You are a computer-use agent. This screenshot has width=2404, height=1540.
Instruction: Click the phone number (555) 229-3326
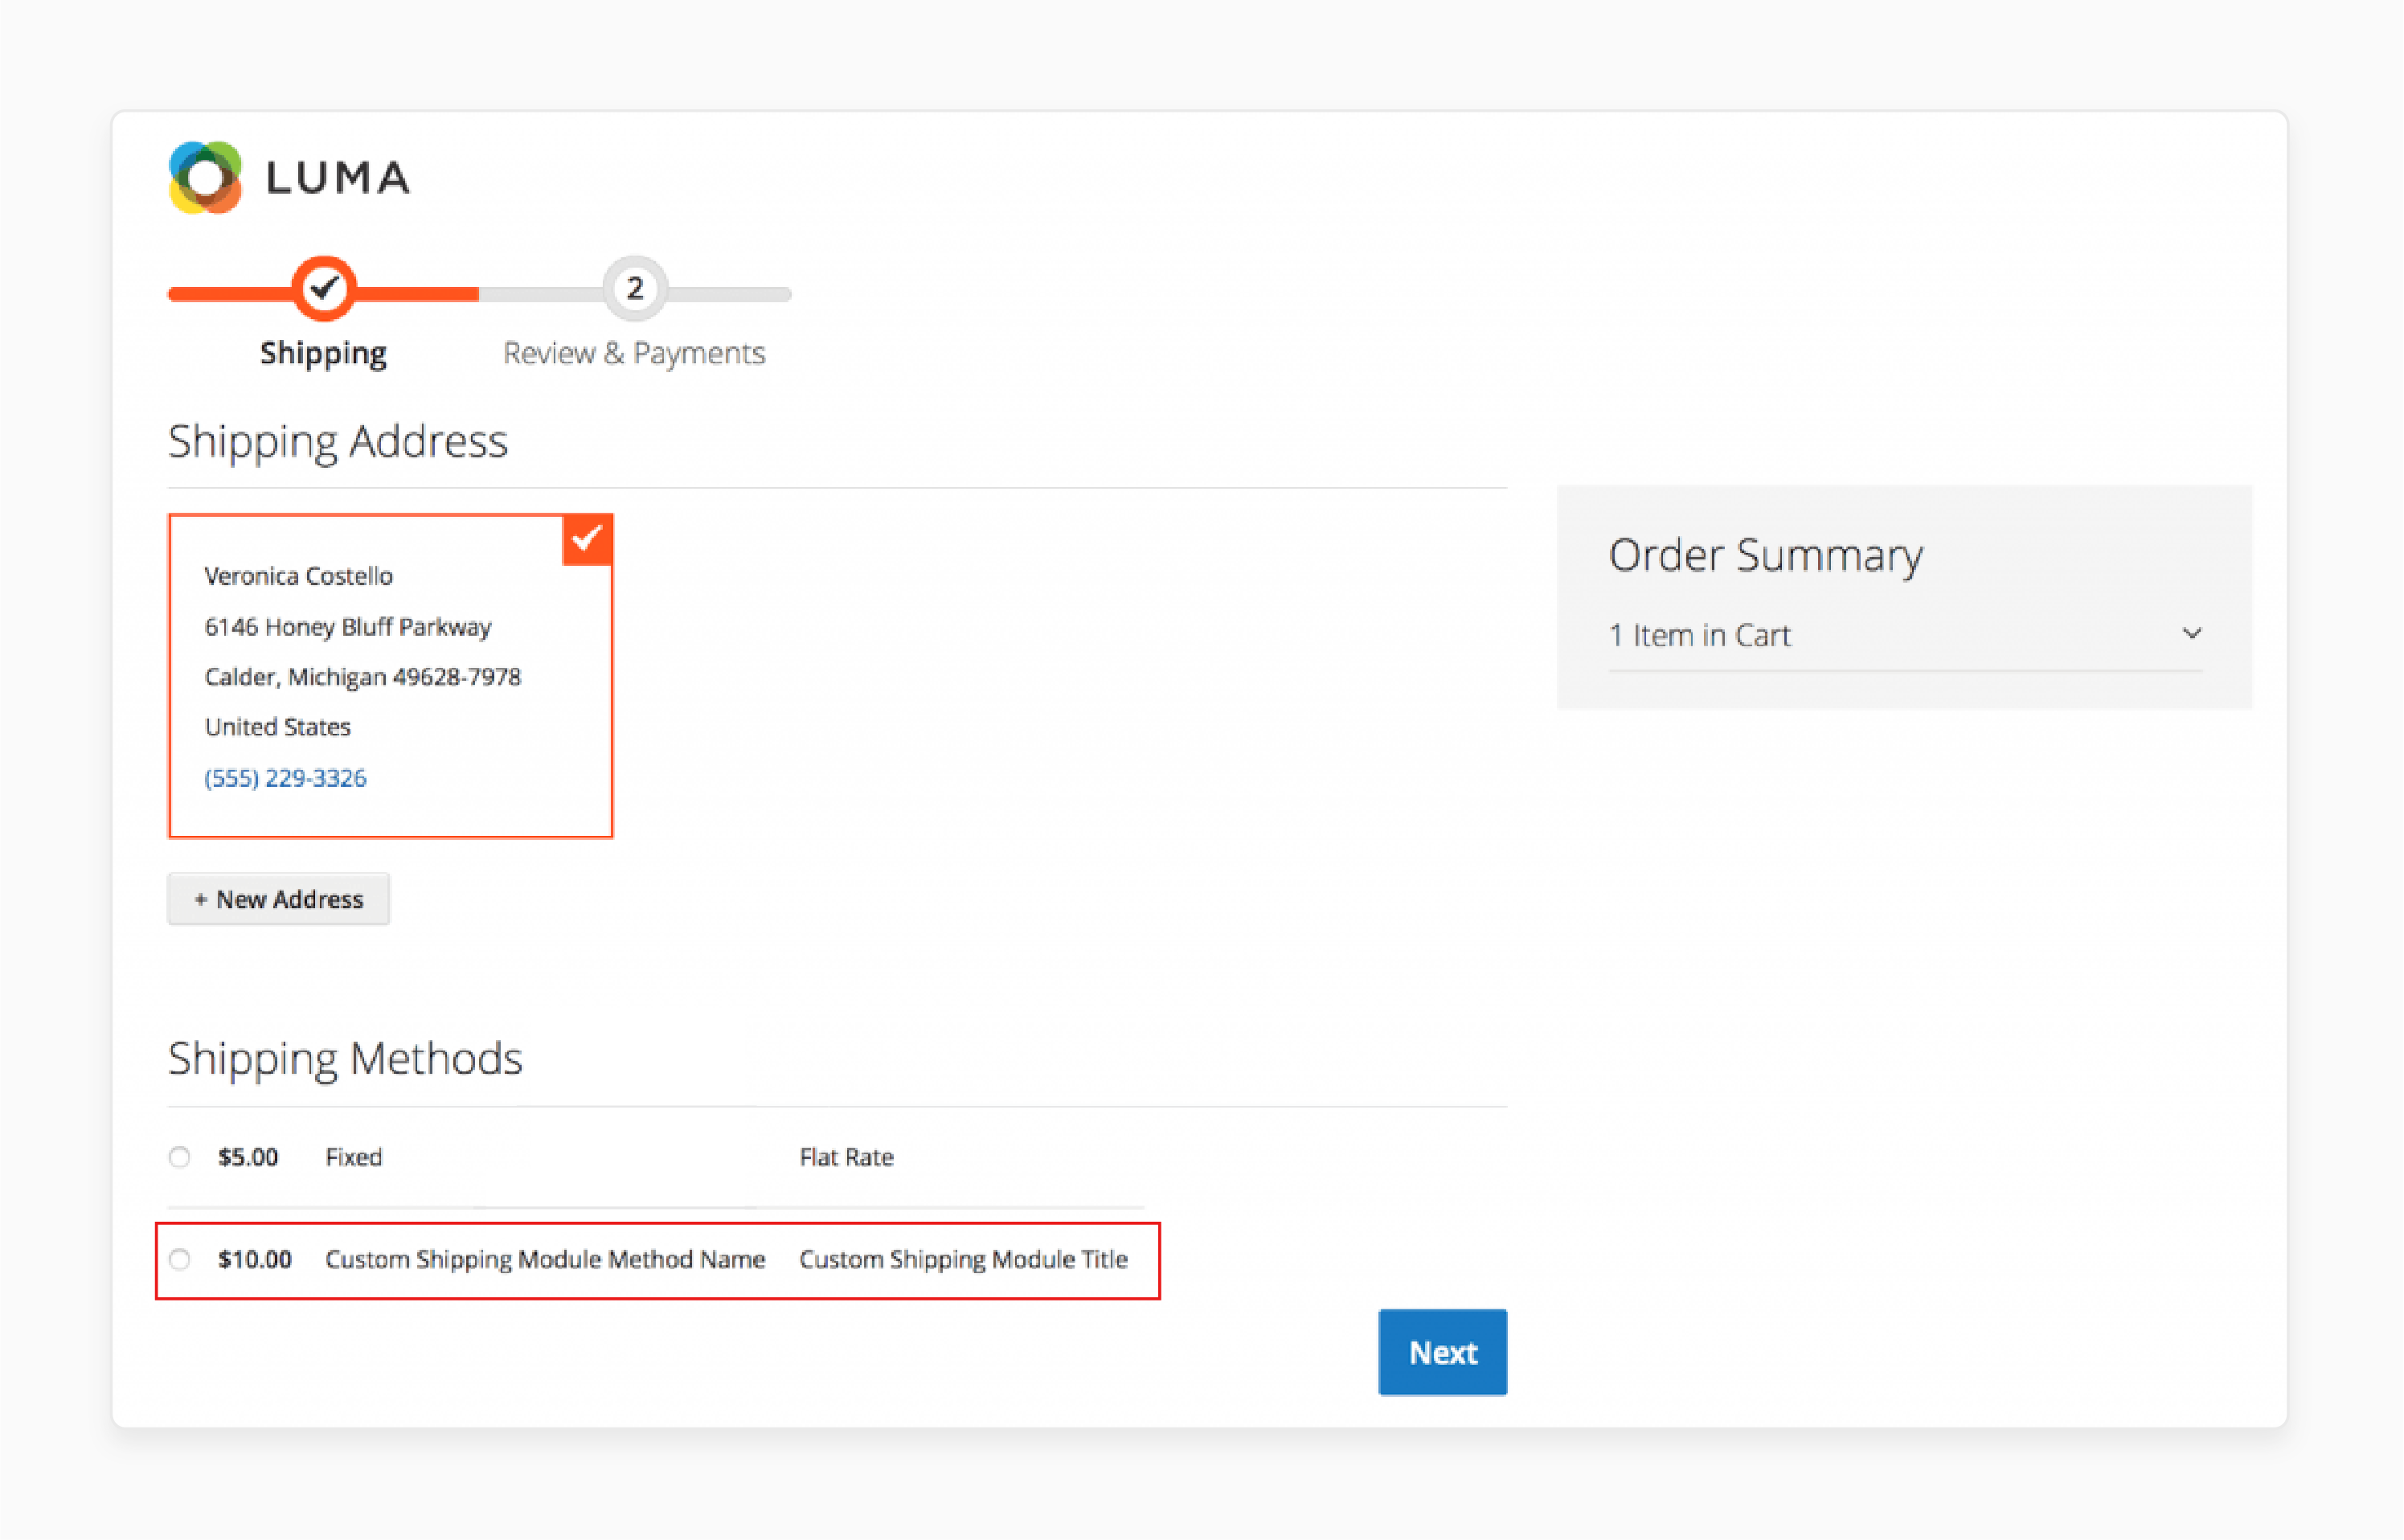coord(286,778)
